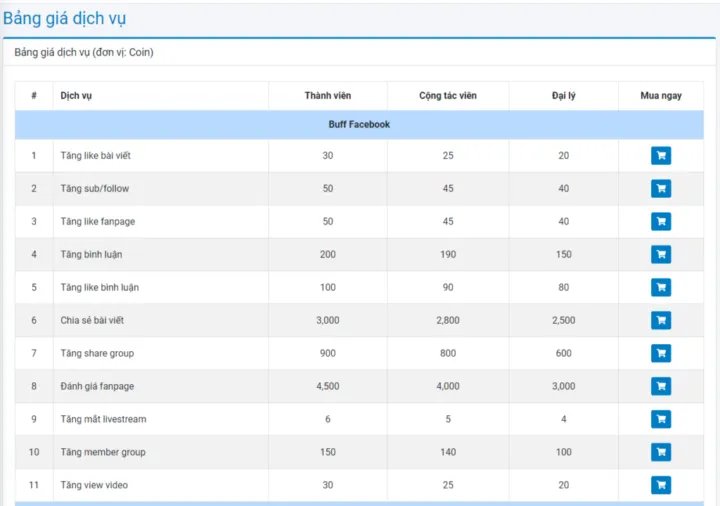
Task: Select the Thành viên column header
Action: pos(327,96)
